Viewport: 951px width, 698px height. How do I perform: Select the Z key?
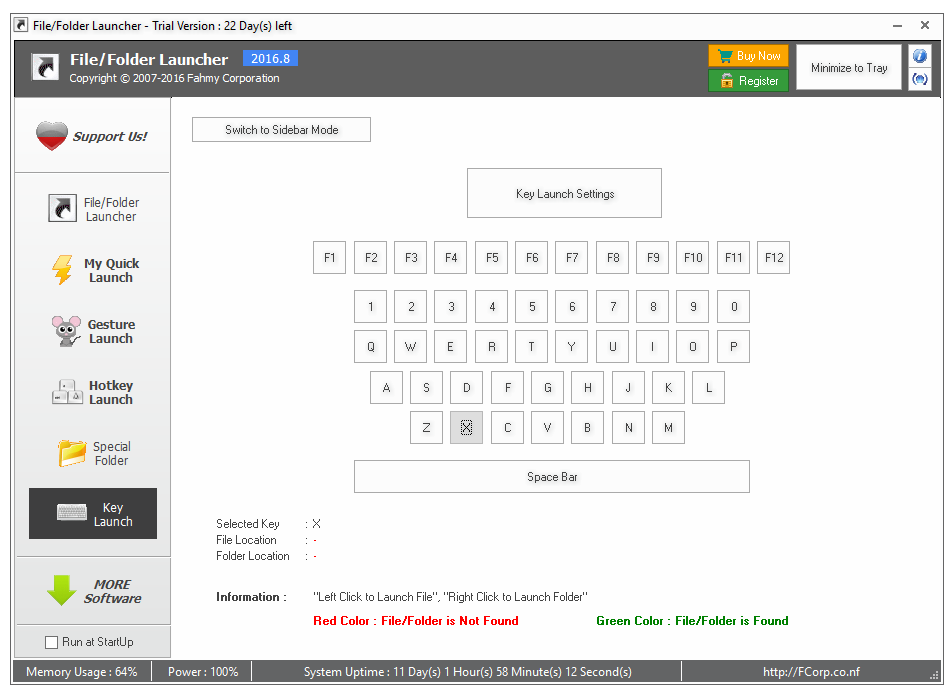coord(426,428)
